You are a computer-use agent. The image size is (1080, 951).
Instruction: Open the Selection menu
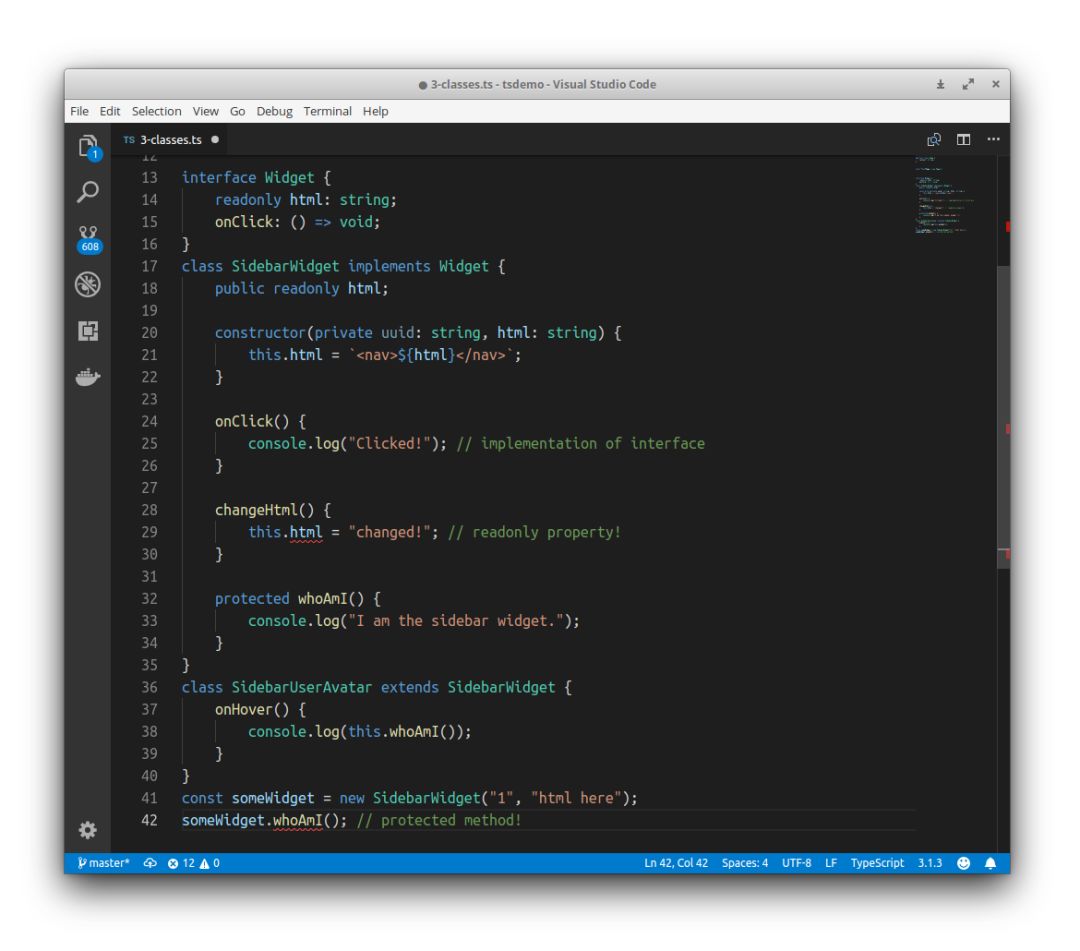(156, 111)
